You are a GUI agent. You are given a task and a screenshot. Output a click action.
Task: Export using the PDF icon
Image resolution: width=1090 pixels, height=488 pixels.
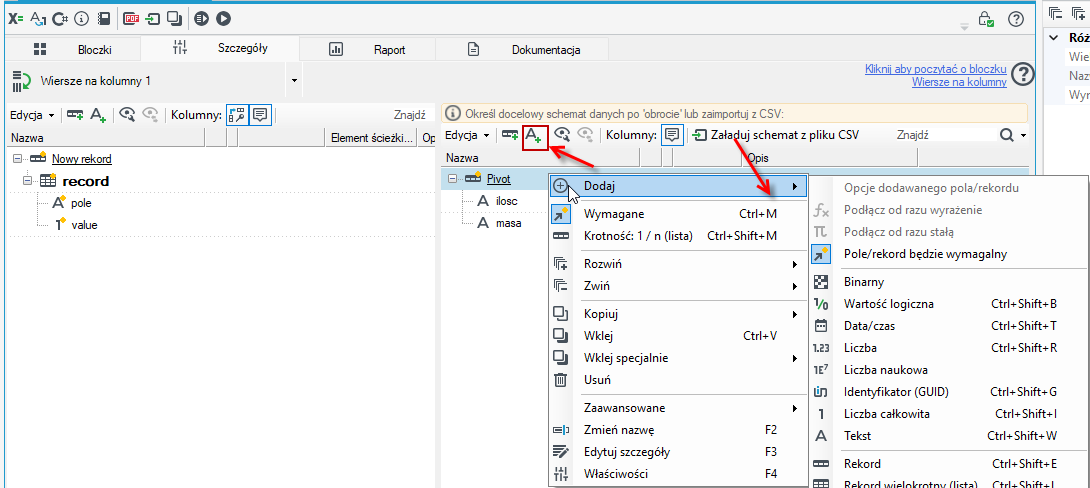pyautogui.click(x=131, y=19)
